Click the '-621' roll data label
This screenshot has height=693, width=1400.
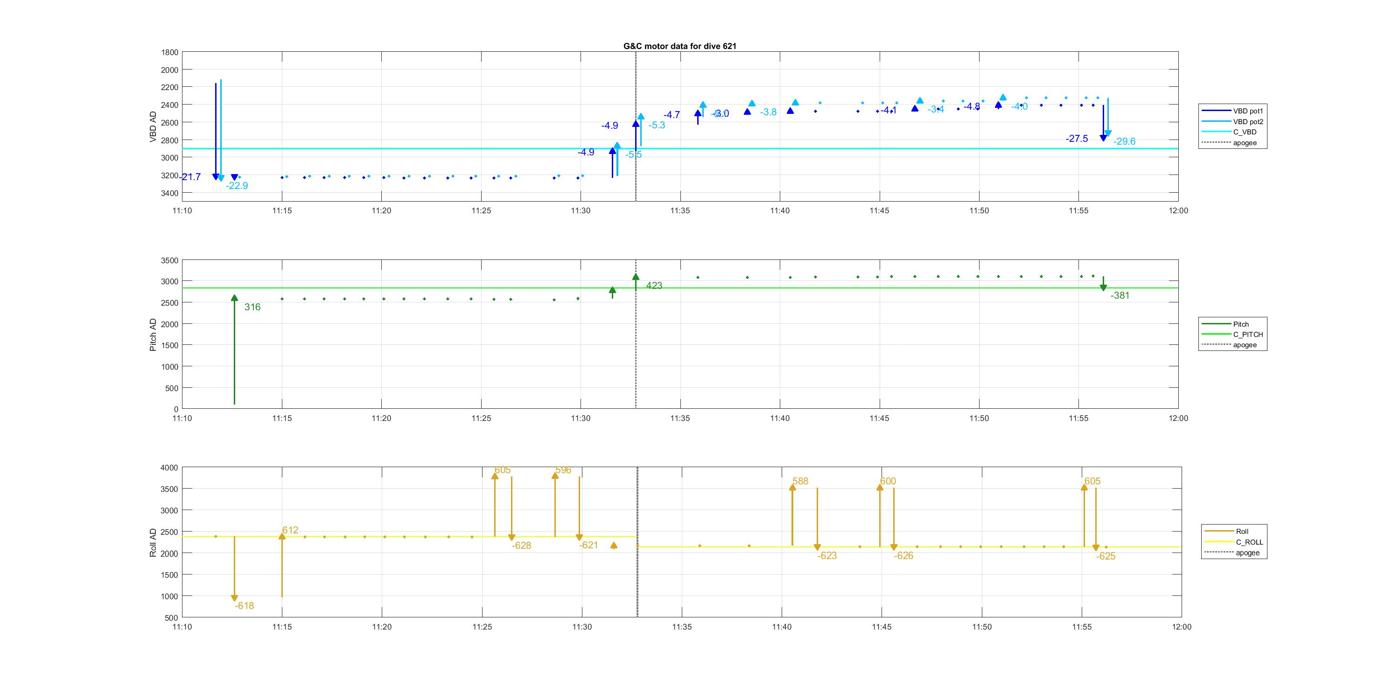click(x=588, y=546)
